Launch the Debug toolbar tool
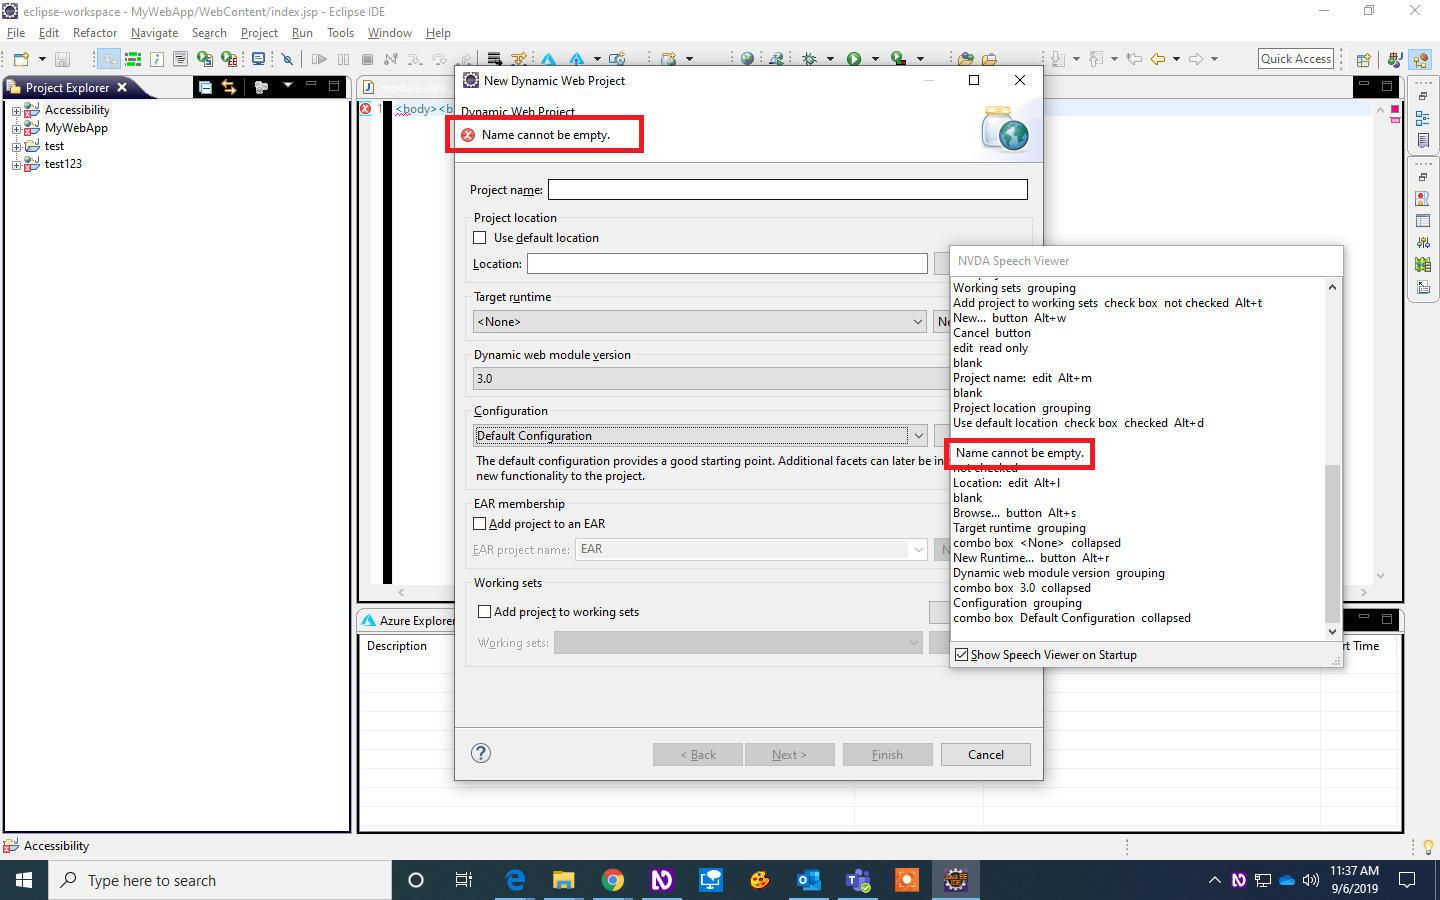The width and height of the screenshot is (1440, 900). click(x=811, y=58)
